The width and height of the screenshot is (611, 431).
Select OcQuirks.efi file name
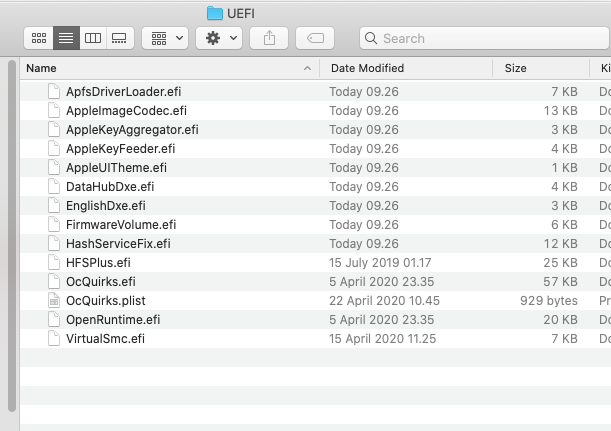[101, 282]
